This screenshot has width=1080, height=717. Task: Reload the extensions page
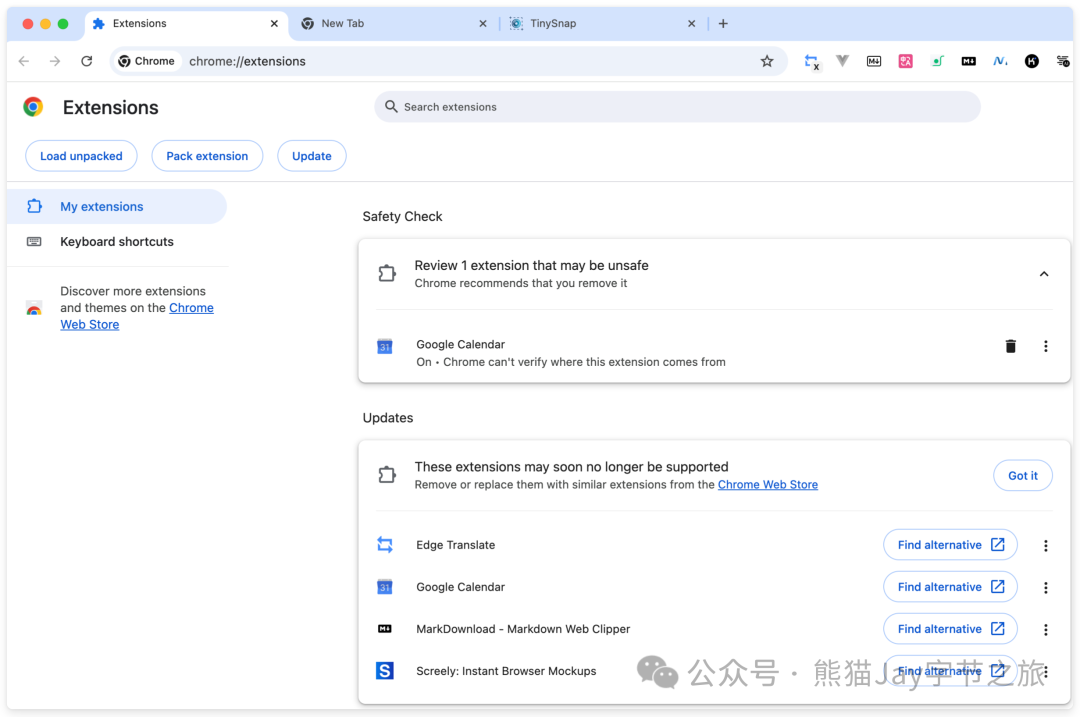pos(87,61)
